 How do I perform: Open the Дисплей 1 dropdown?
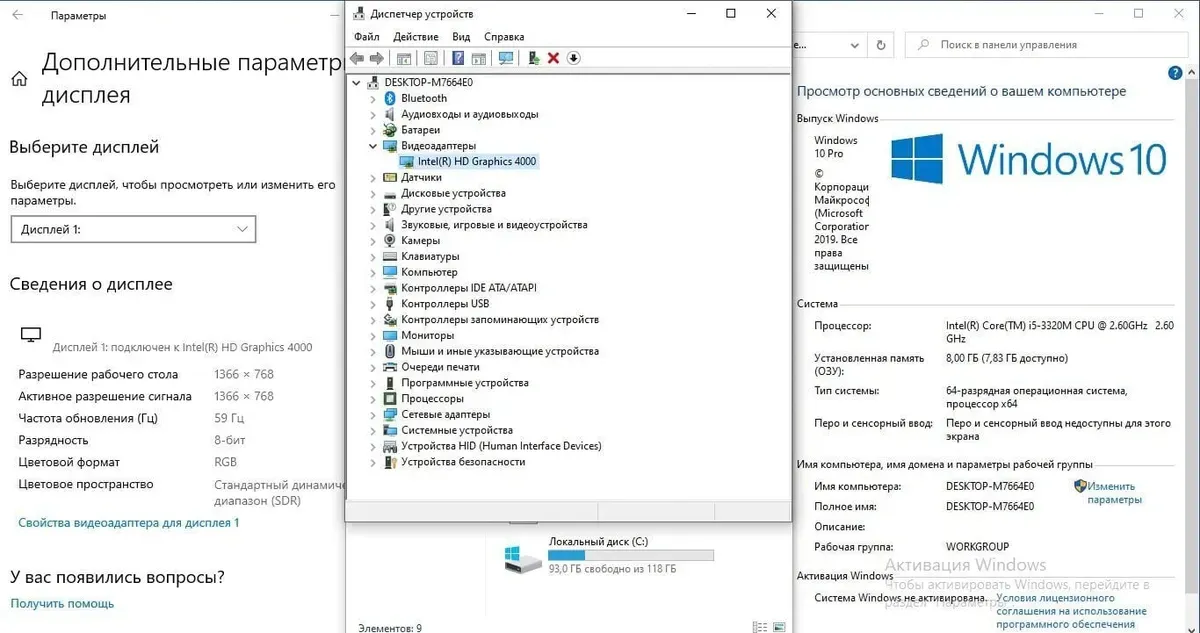pos(133,229)
